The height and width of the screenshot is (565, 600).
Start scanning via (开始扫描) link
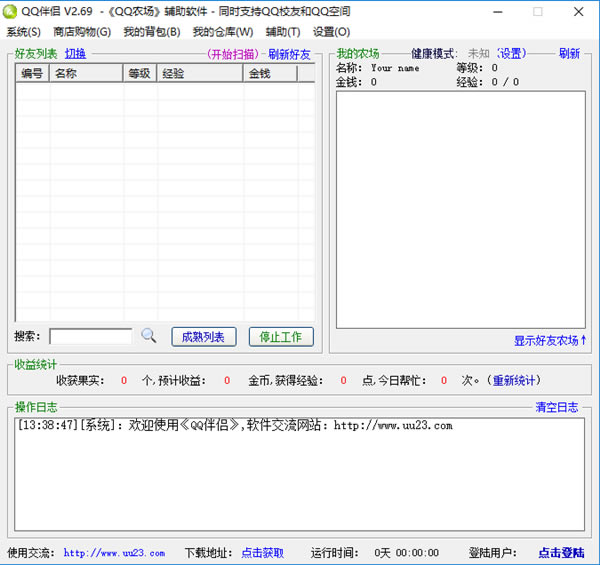pos(232,54)
